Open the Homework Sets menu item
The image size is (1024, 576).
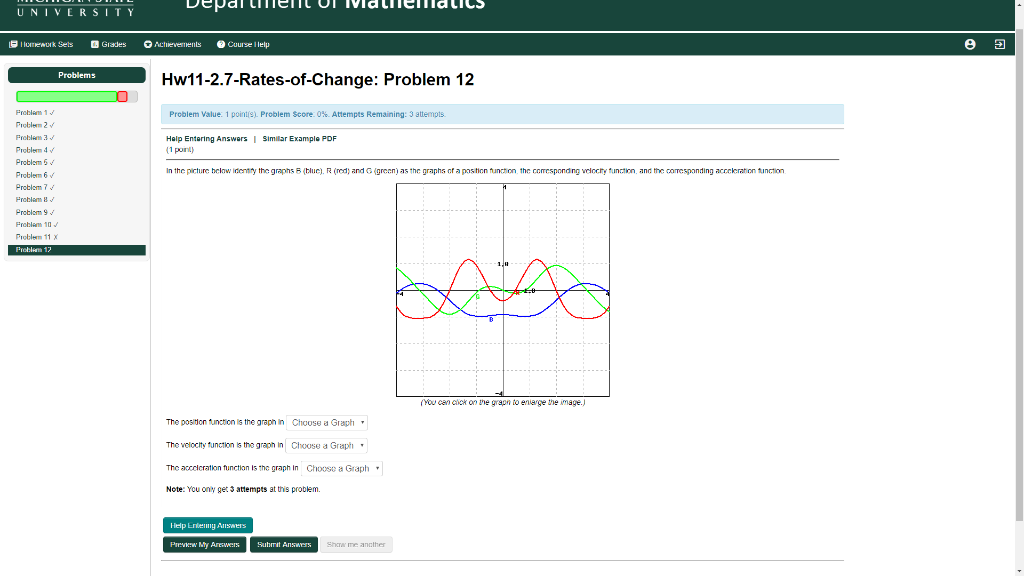tap(40, 44)
